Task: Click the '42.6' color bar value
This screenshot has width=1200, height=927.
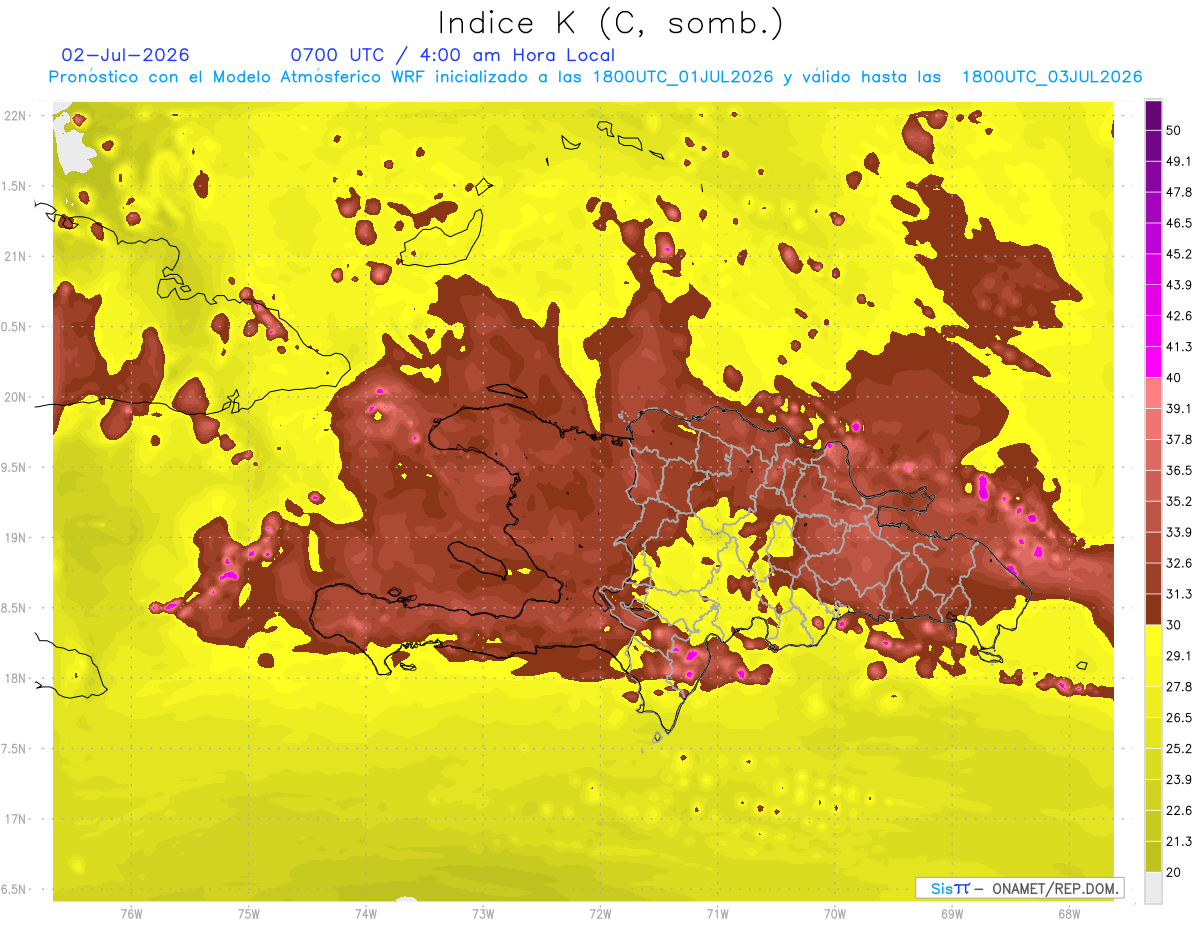Action: click(1178, 315)
